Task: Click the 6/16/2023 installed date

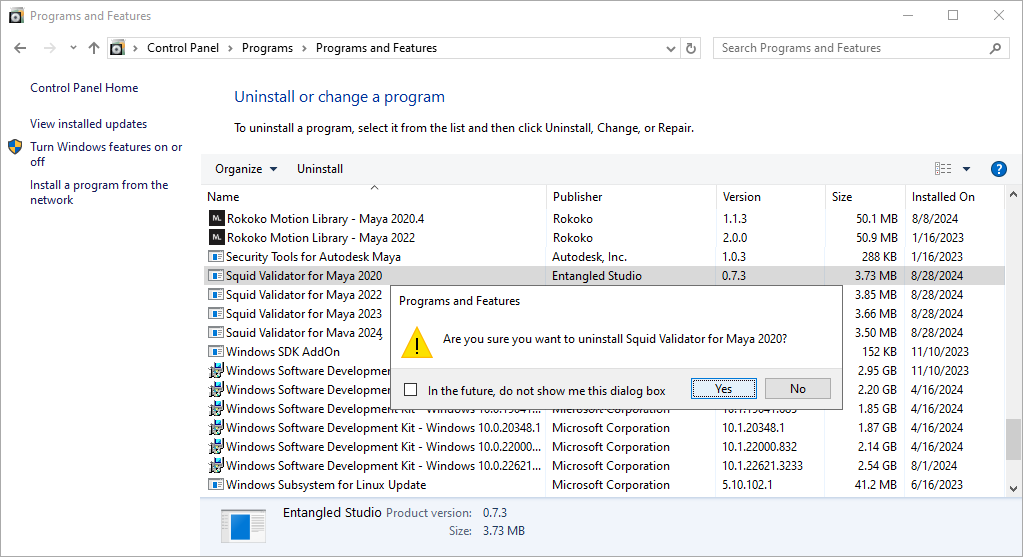Action: (x=937, y=485)
